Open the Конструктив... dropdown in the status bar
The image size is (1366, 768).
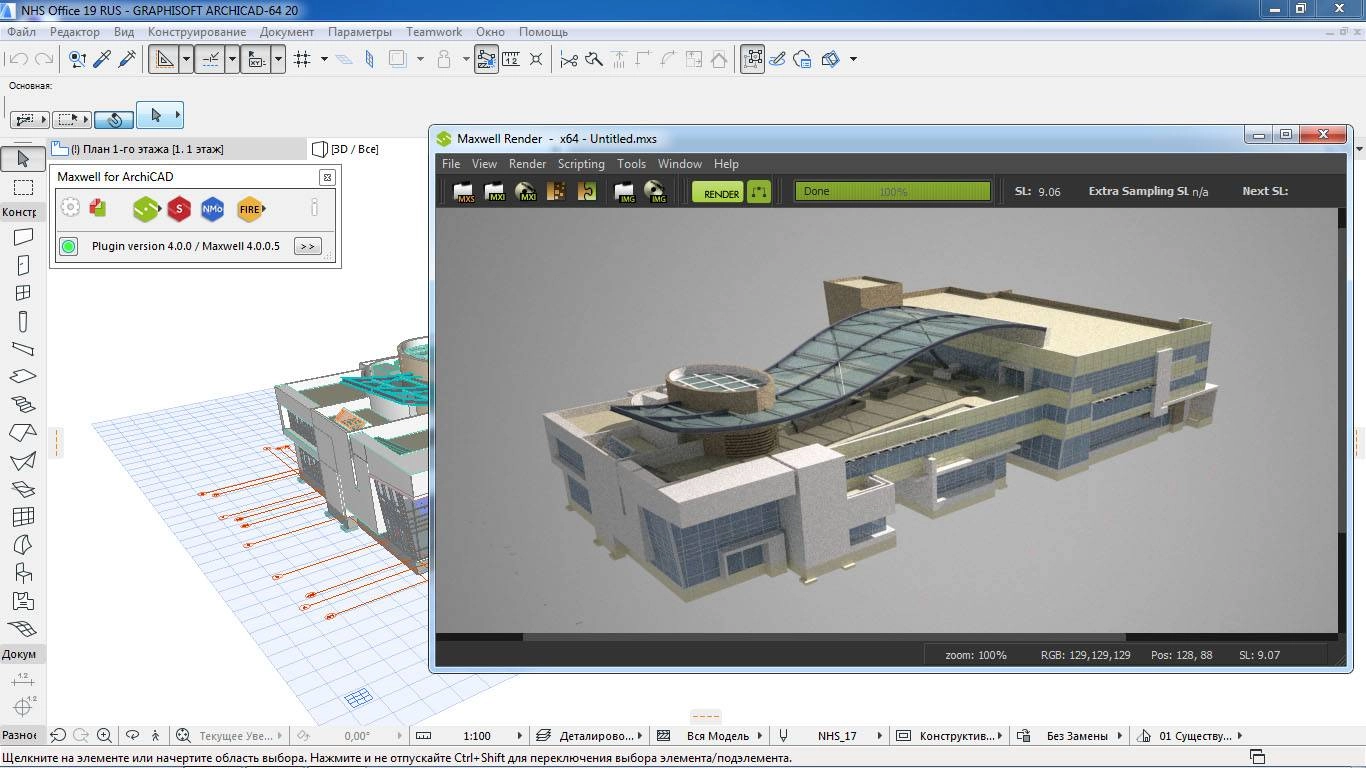pyautogui.click(x=949, y=735)
